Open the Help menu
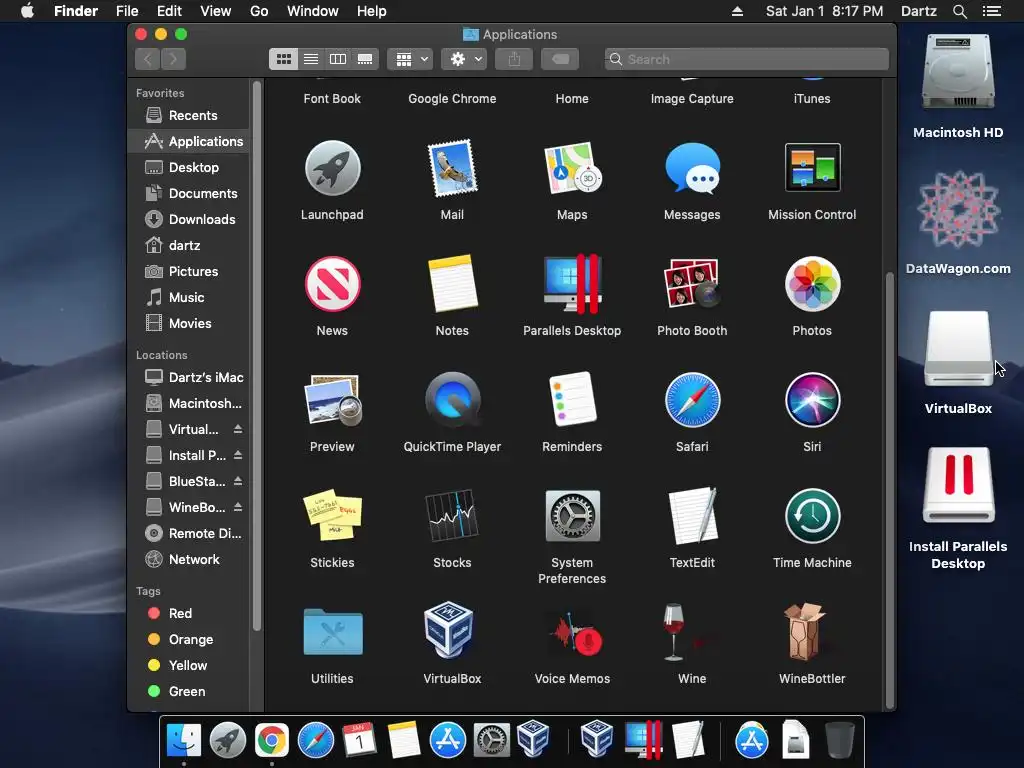Image resolution: width=1024 pixels, height=768 pixels. tap(372, 11)
